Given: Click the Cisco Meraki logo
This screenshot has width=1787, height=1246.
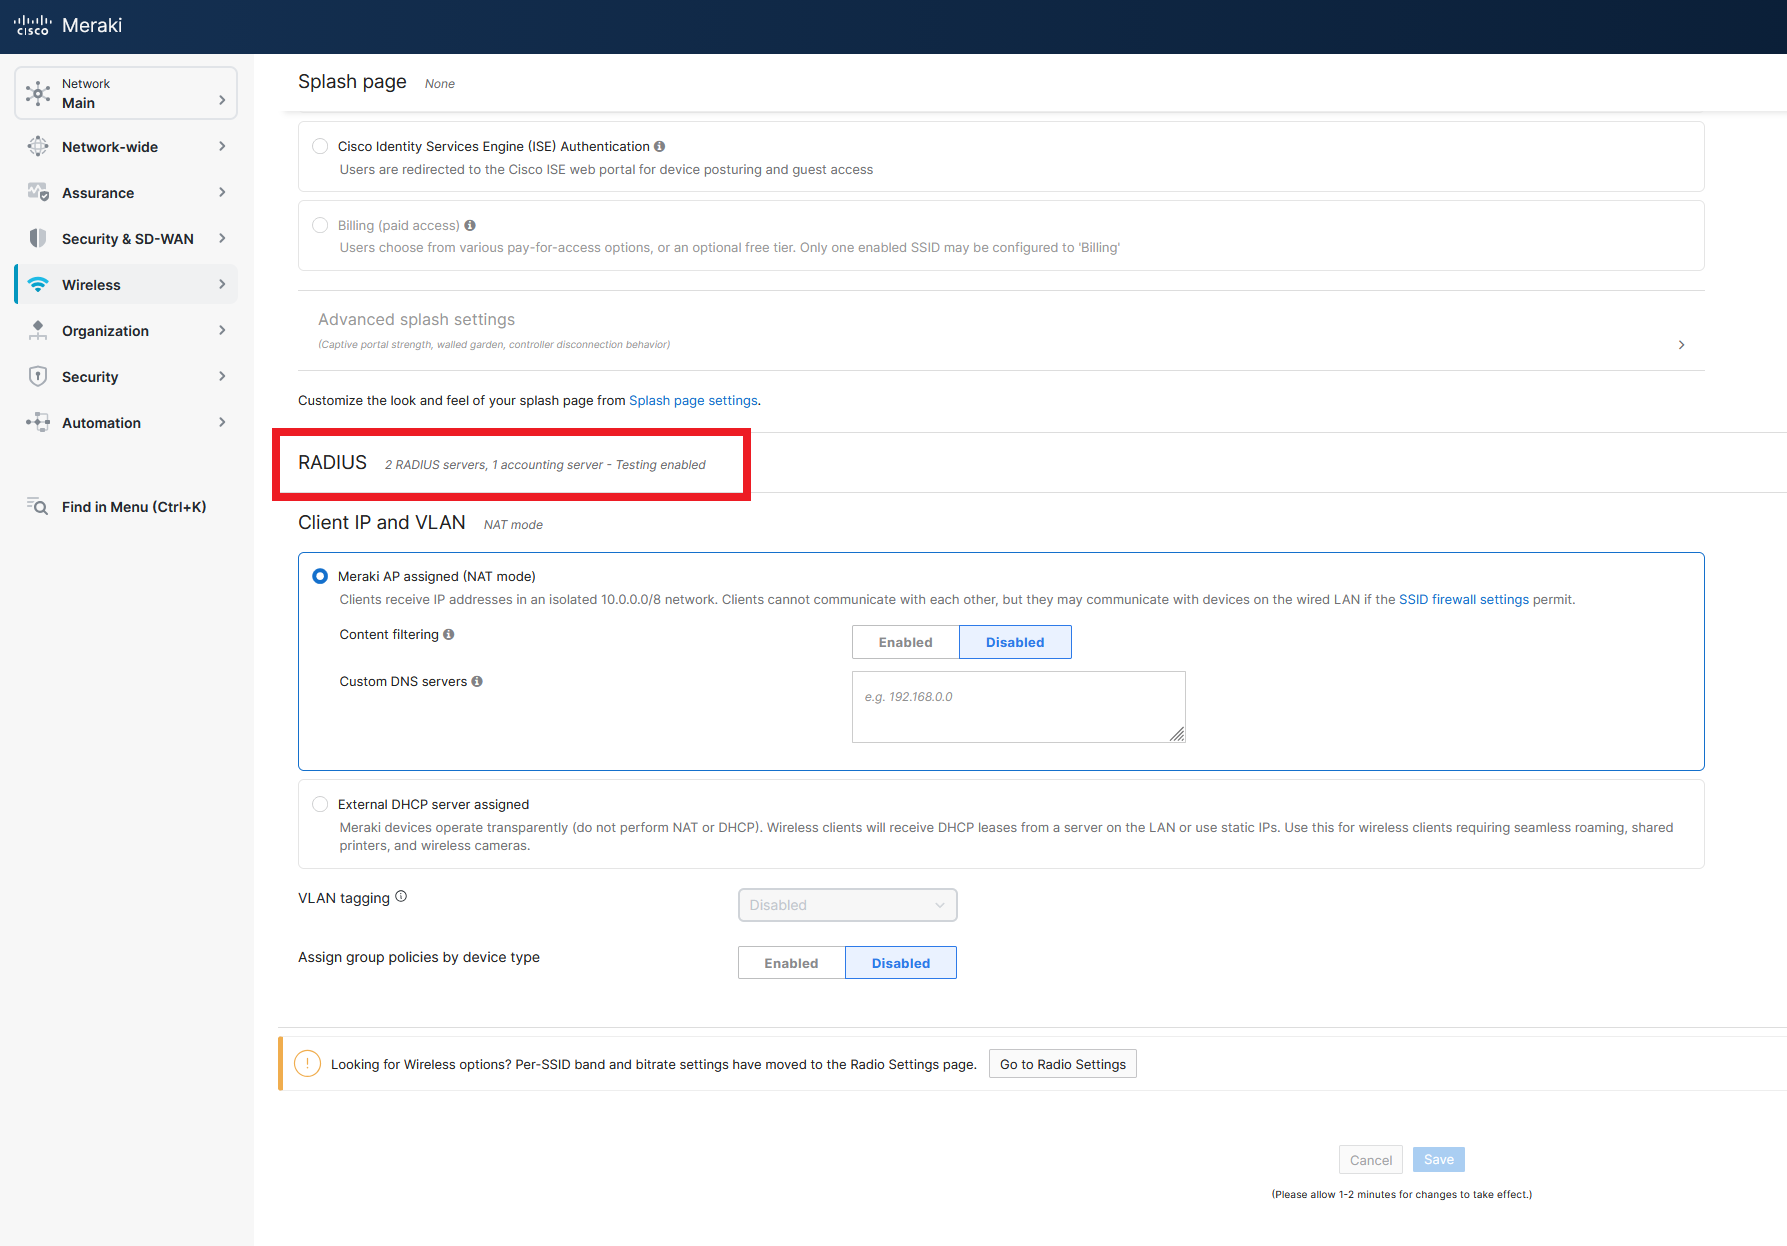Looking at the screenshot, I should coord(68,25).
